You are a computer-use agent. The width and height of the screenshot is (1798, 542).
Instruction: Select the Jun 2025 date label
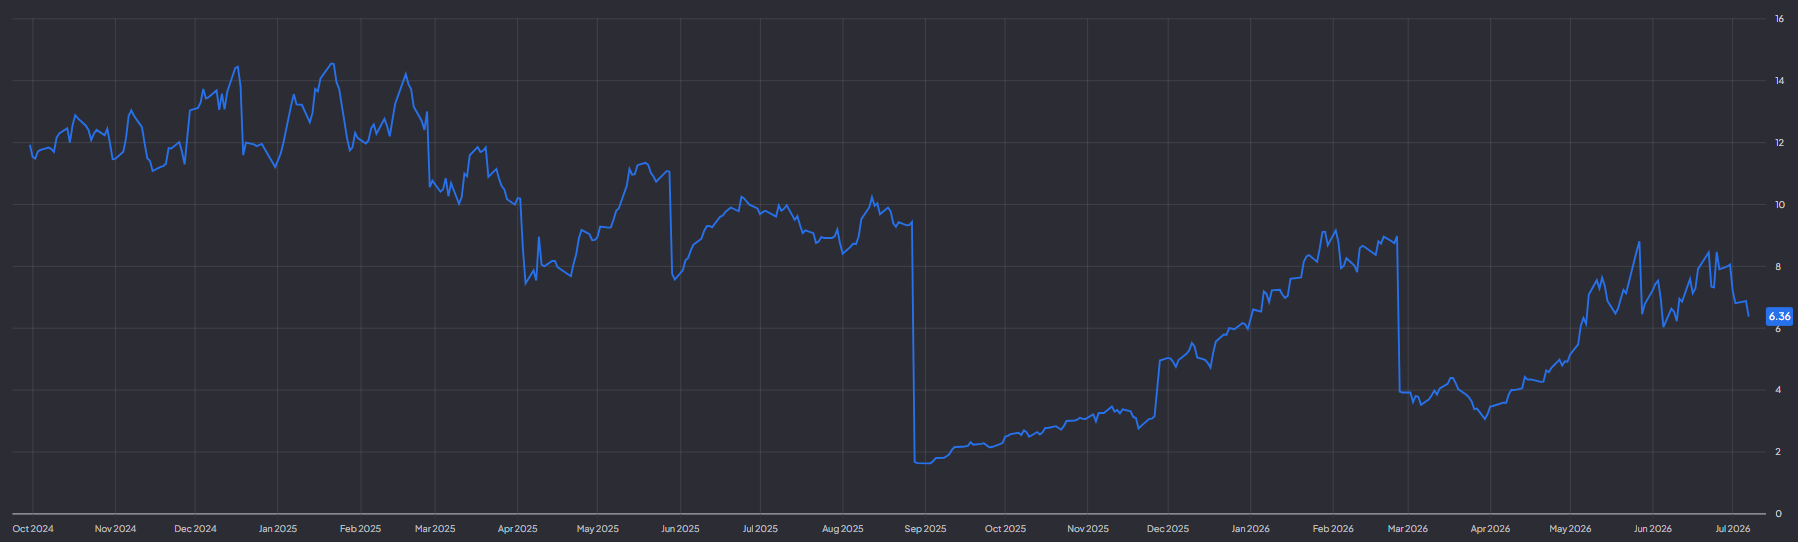[680, 529]
